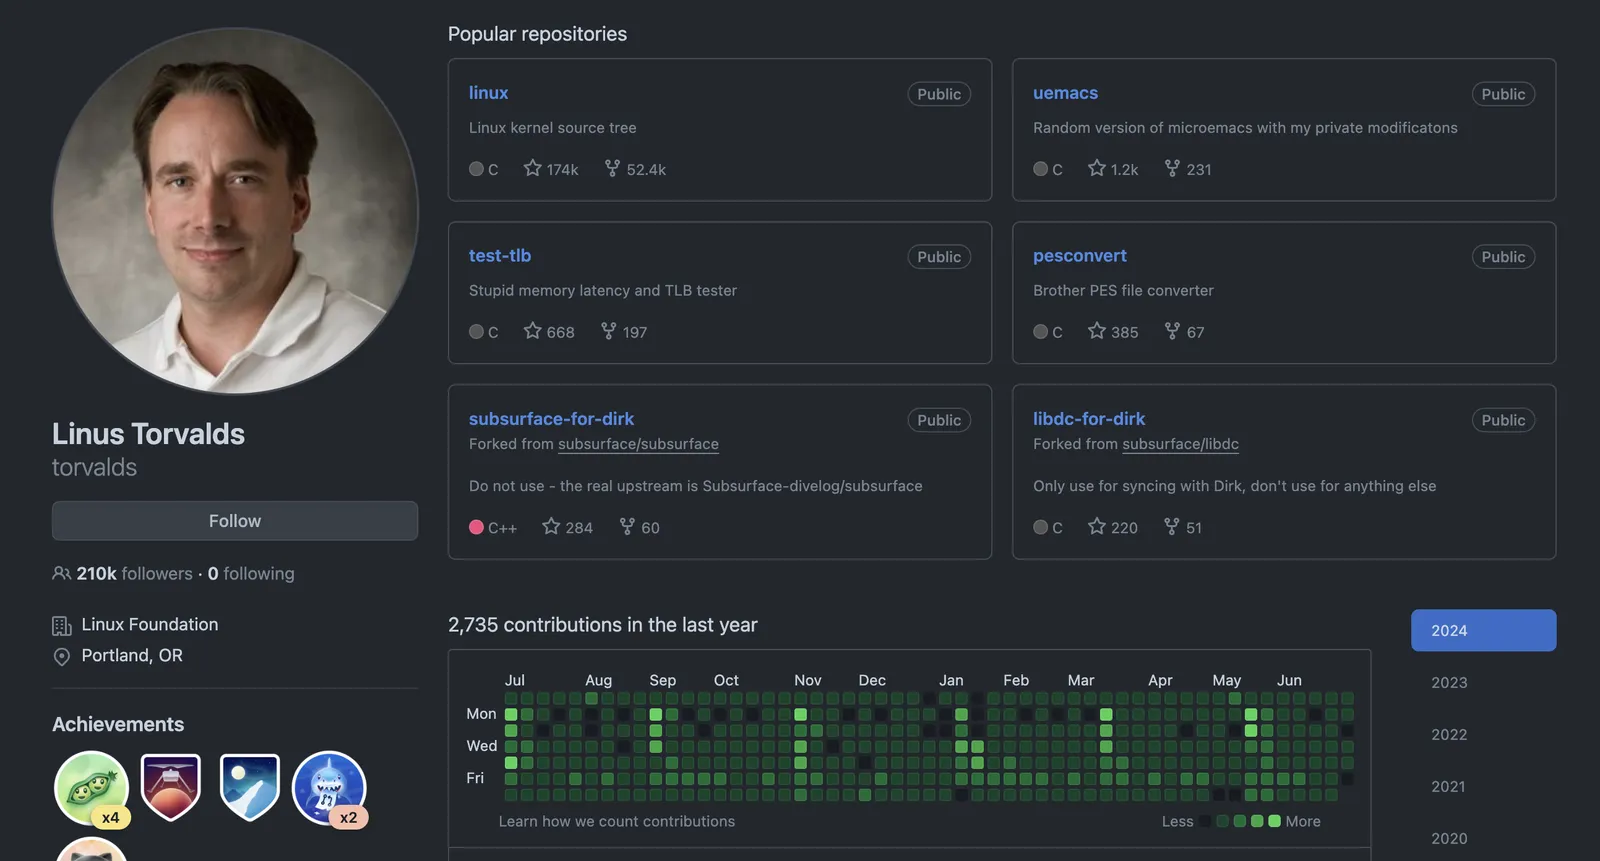Open subsurface-for-dirk repository
The image size is (1600, 861).
coord(551,419)
